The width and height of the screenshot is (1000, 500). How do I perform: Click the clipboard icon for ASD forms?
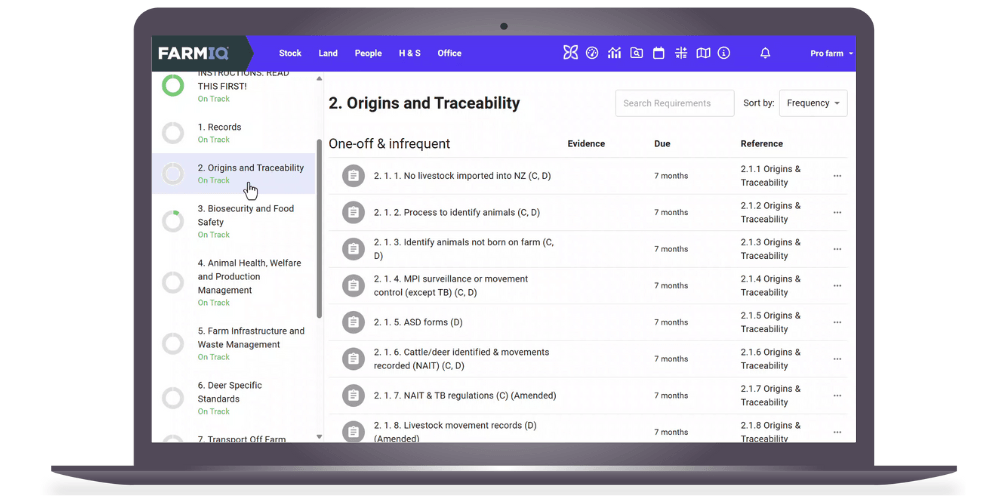tap(352, 322)
